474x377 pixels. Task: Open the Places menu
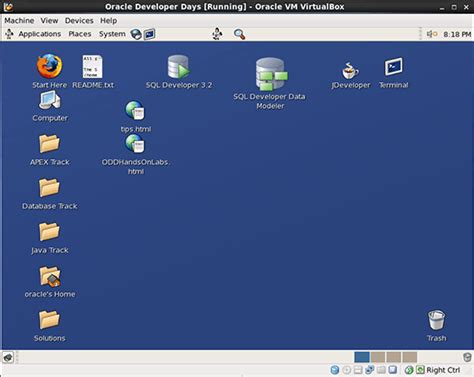(80, 34)
